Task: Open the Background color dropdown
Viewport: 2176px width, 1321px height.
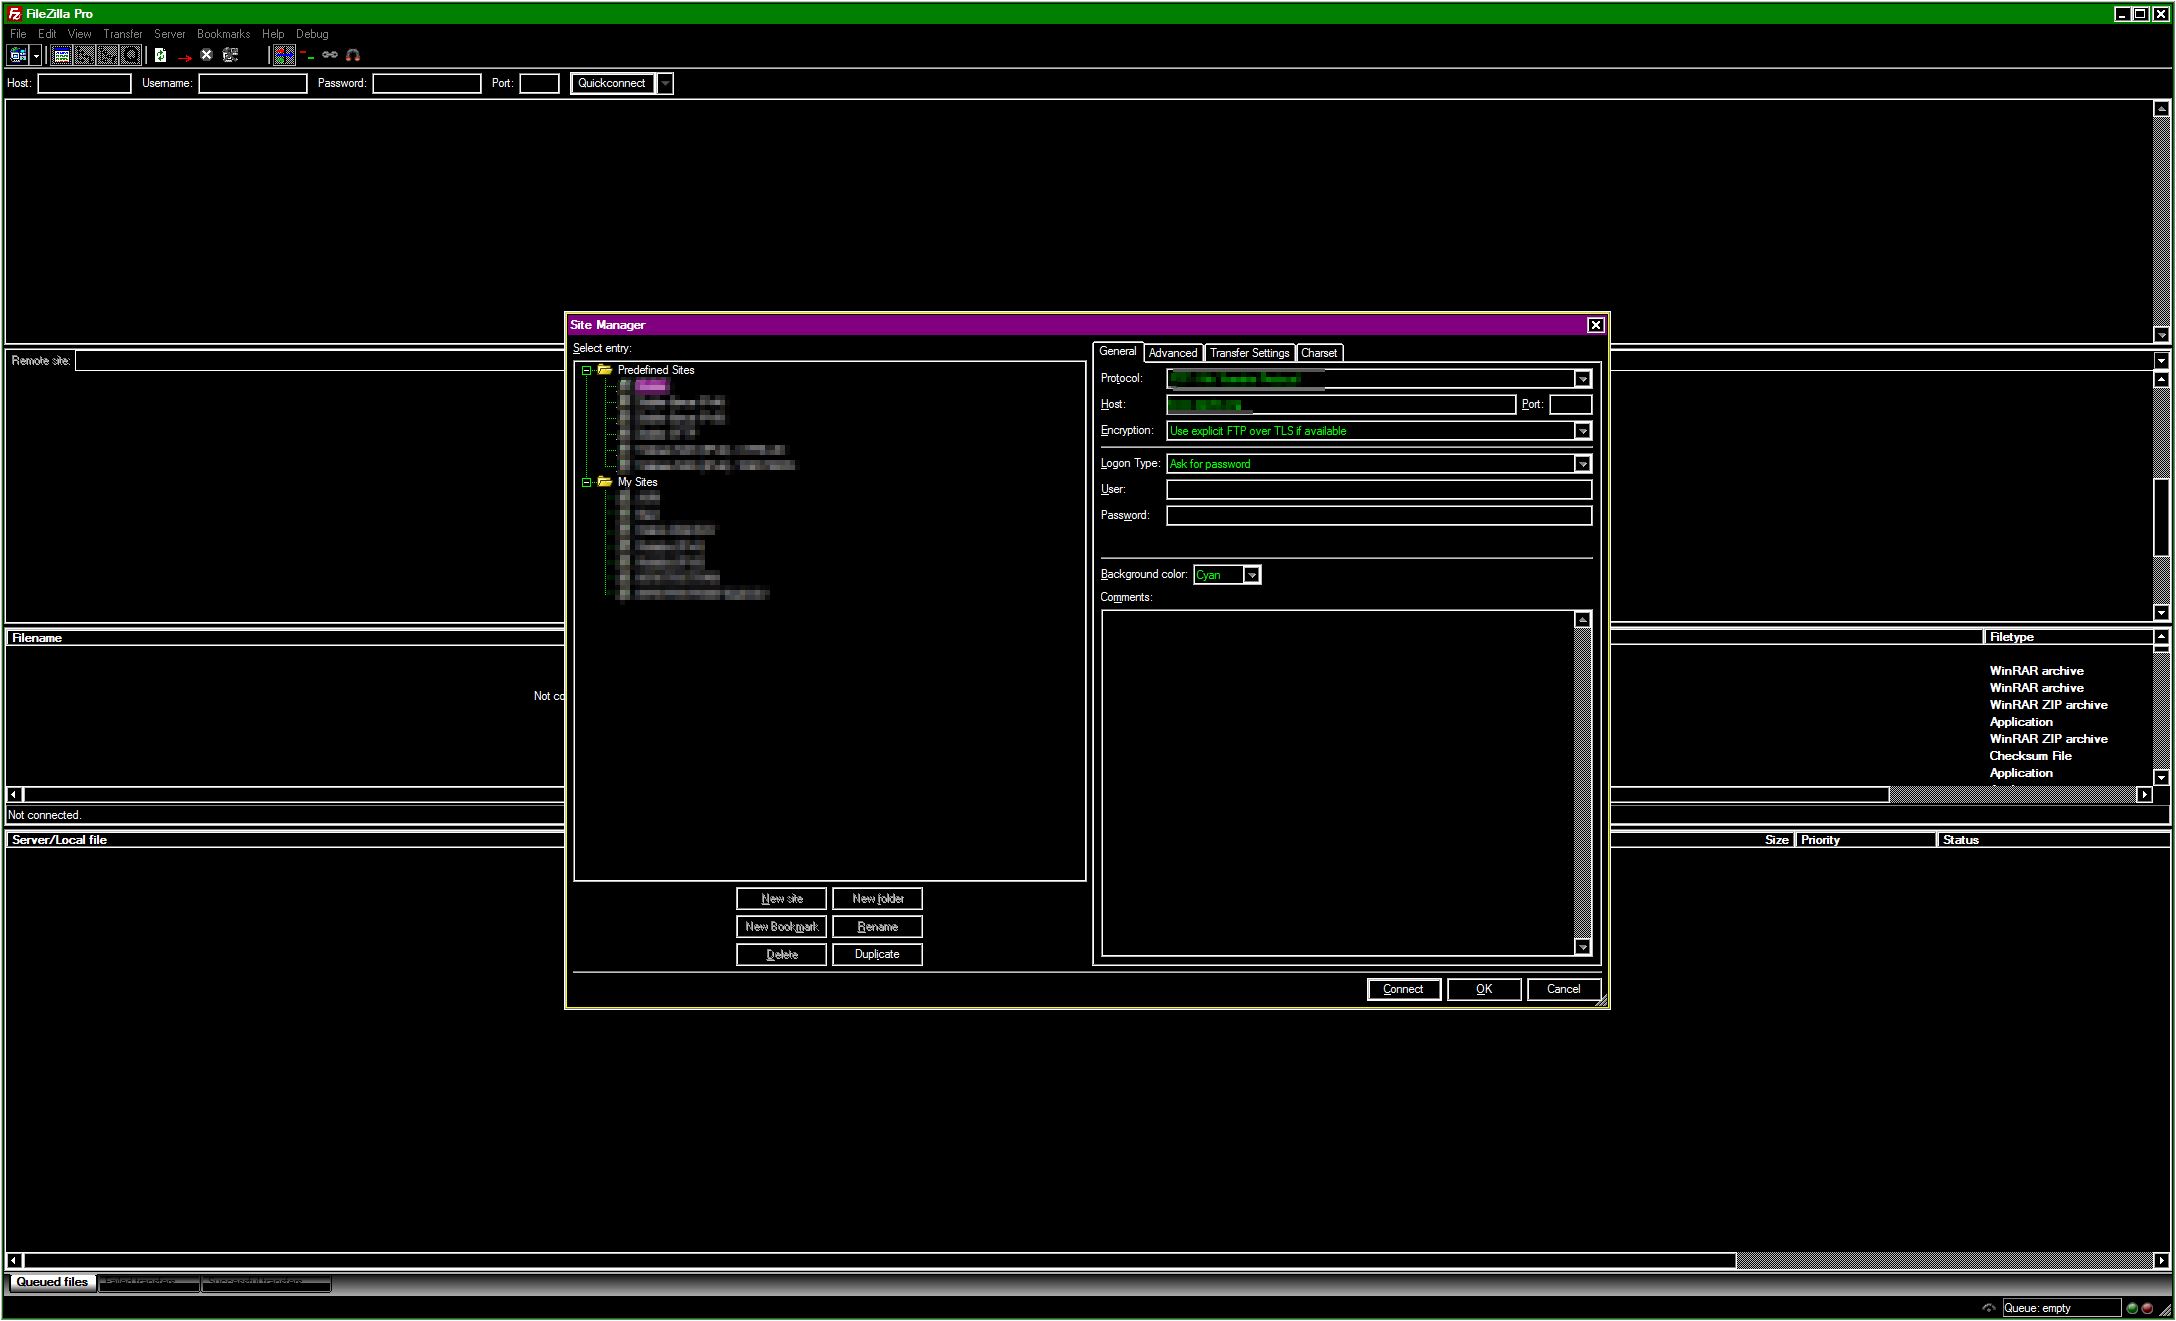Action: point(1251,575)
